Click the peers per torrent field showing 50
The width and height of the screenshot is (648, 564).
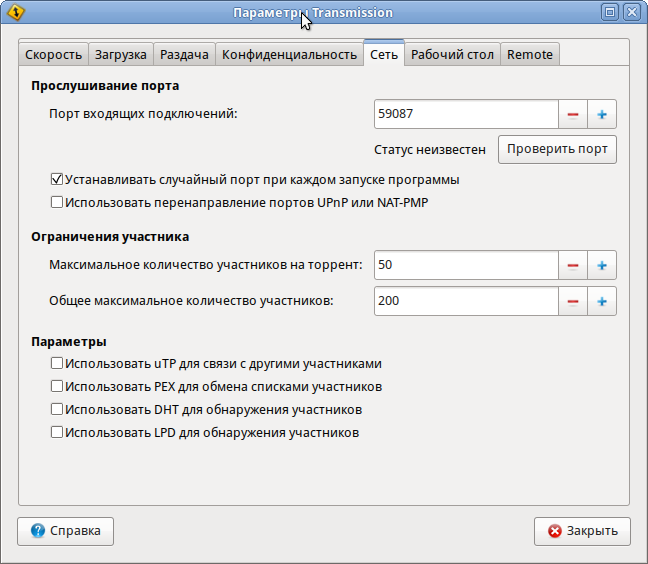coord(466,265)
